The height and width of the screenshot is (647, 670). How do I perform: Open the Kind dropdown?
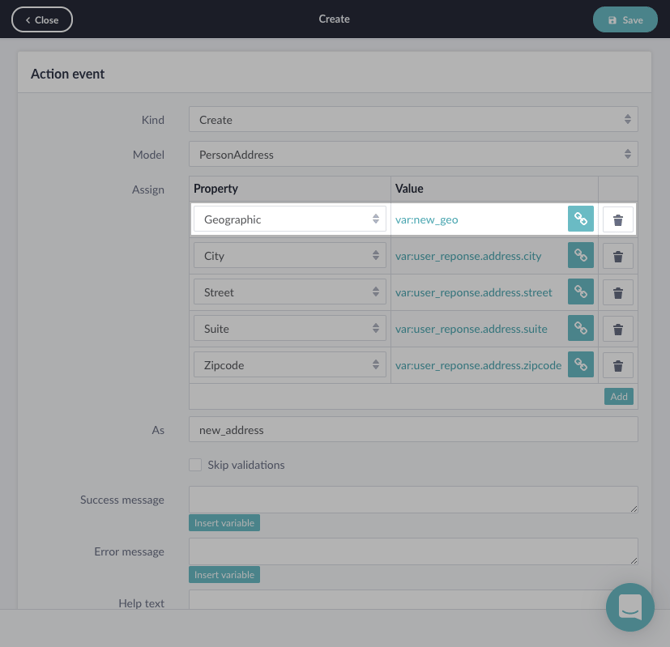tap(412, 120)
